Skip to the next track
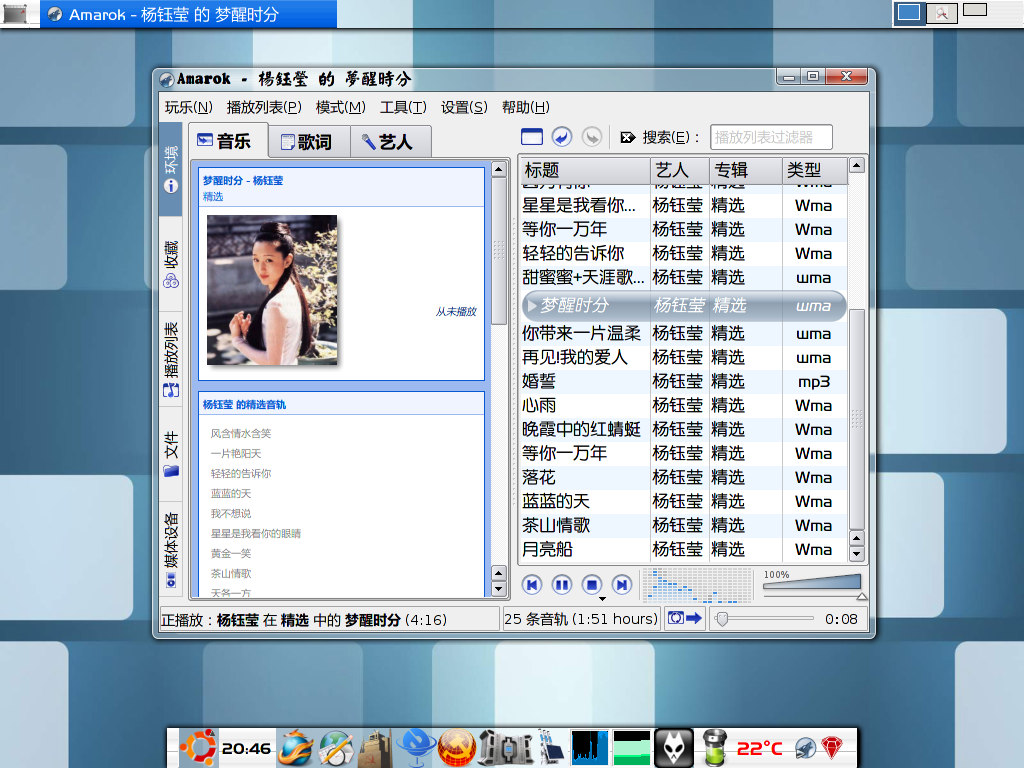The height and width of the screenshot is (768, 1024). coord(622,584)
